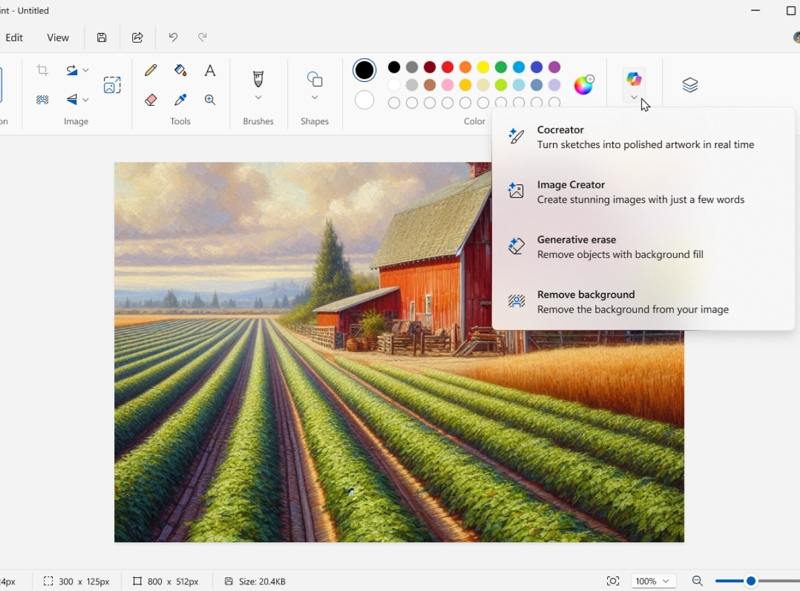Open the Layers panel
This screenshot has height=591, width=800.
(691, 82)
